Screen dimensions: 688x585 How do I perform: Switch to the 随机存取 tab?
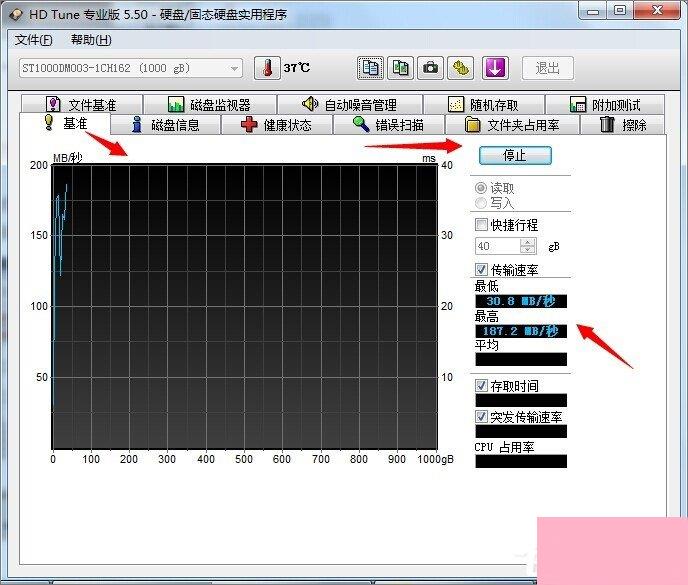pos(484,104)
